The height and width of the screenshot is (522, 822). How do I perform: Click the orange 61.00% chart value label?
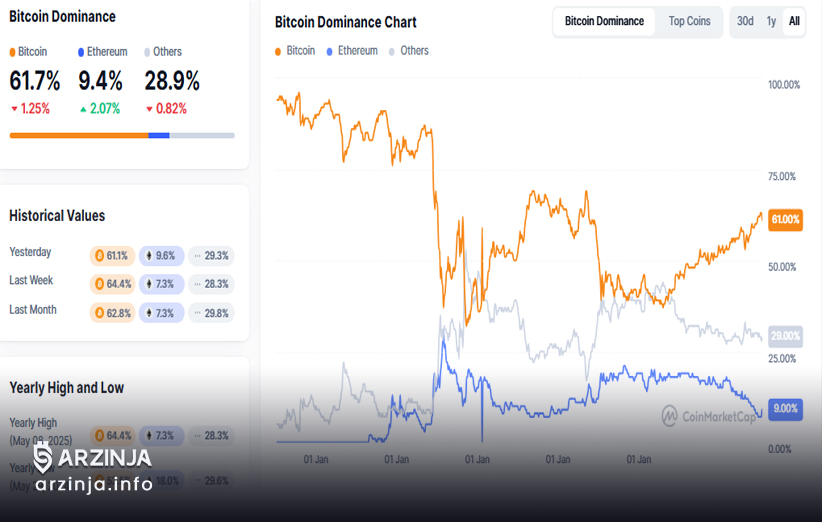785,220
